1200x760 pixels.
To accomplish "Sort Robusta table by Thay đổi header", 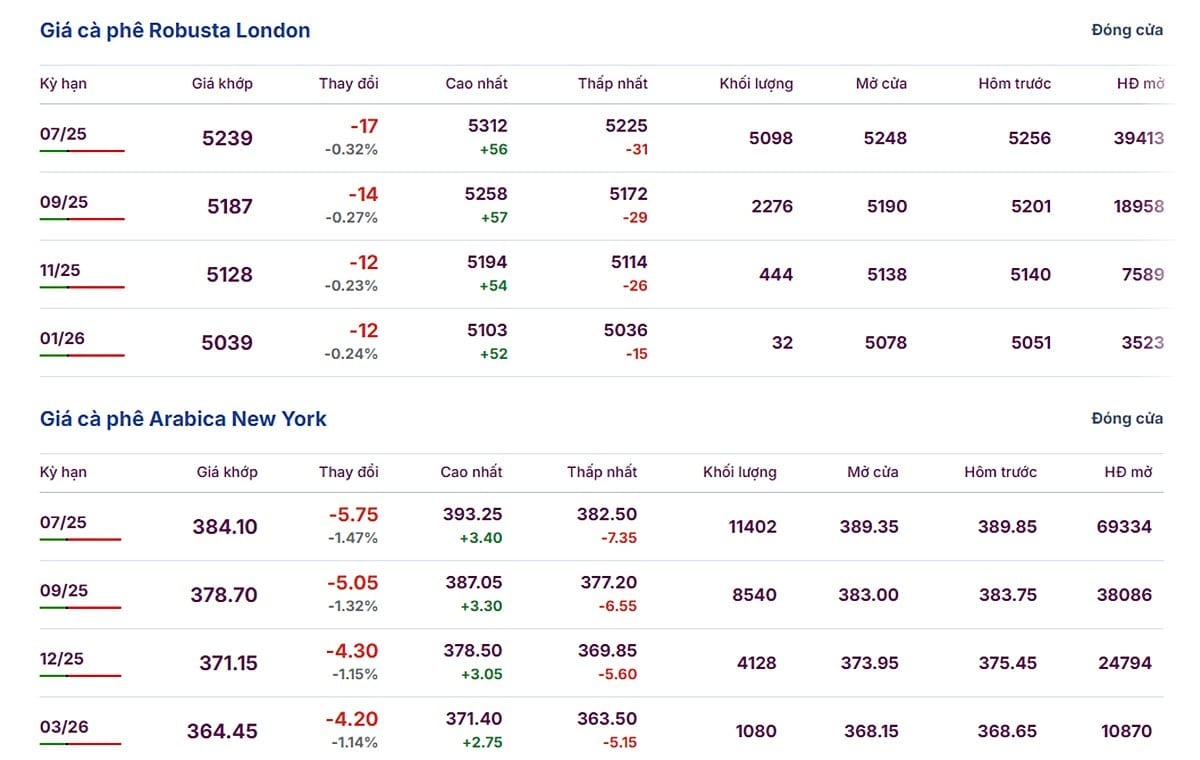I will [349, 84].
